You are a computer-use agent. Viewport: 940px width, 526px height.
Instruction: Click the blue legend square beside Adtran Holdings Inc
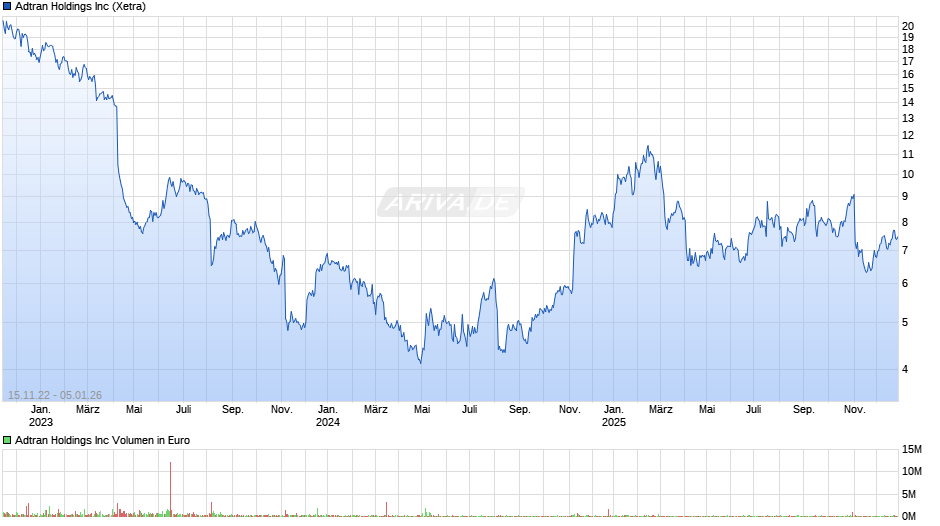(7, 7)
